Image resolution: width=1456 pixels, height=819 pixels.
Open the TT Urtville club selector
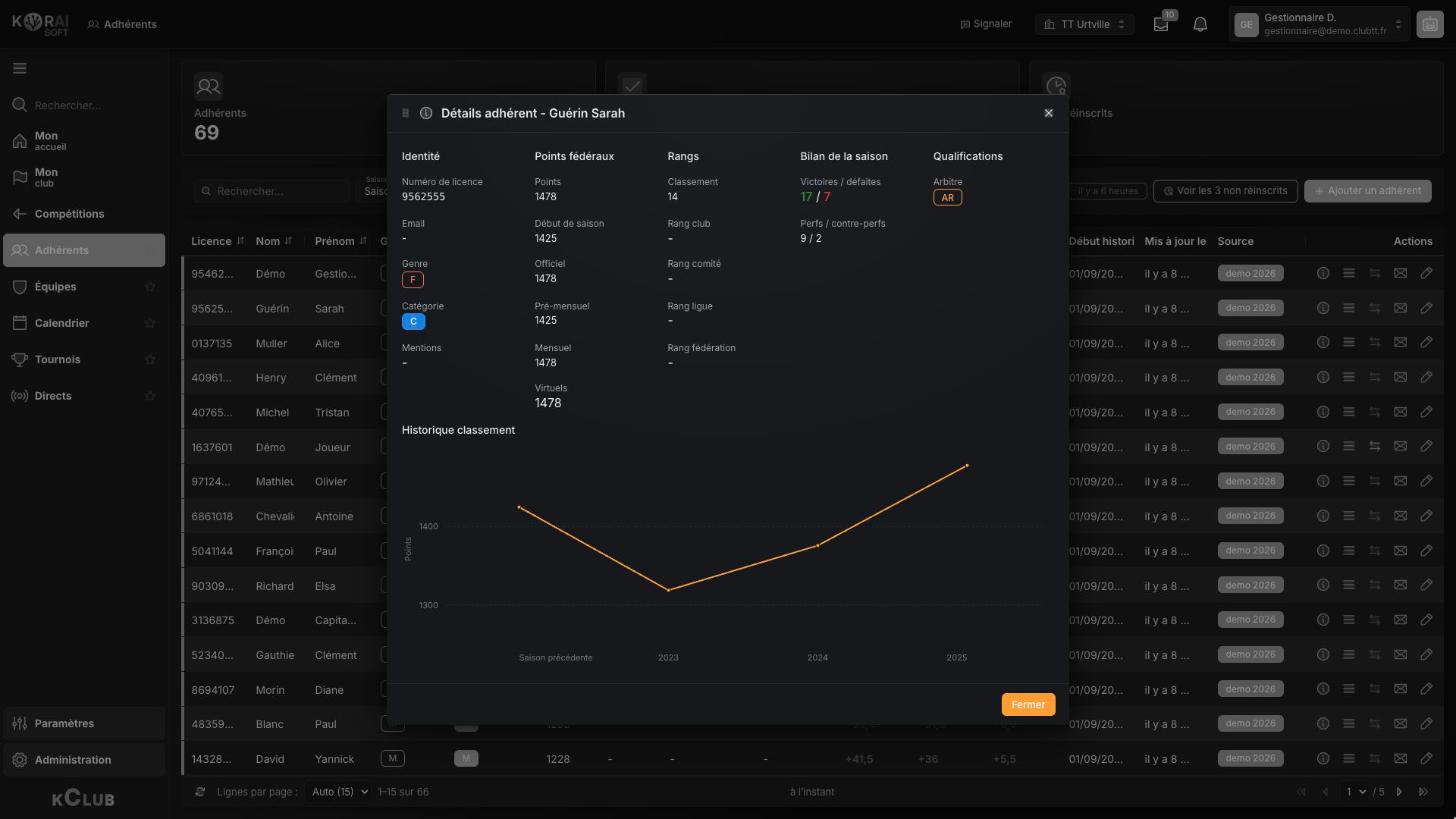coord(1085,24)
